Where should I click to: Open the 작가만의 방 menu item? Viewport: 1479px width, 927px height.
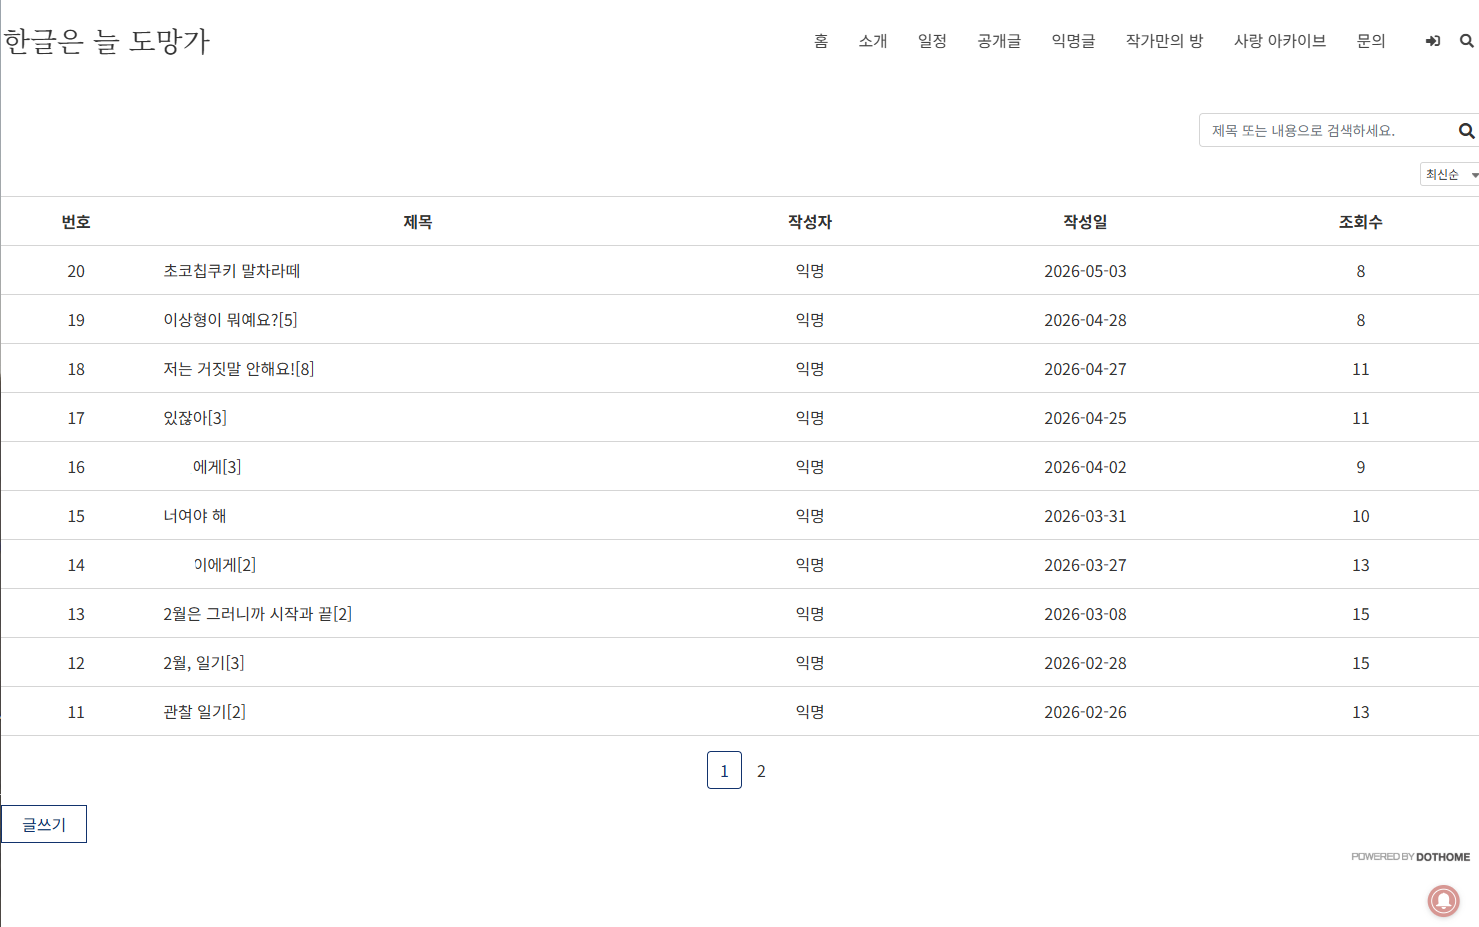[x=1164, y=41]
